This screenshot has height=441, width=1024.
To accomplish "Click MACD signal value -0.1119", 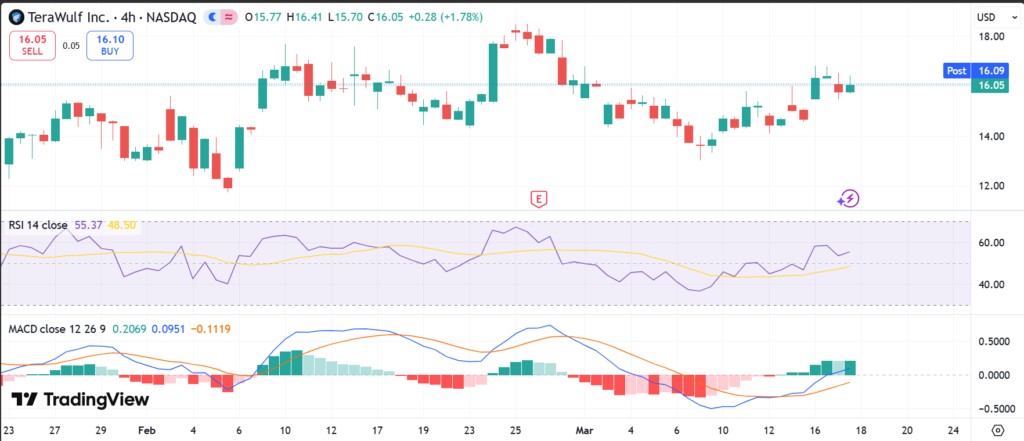I will (210, 329).
